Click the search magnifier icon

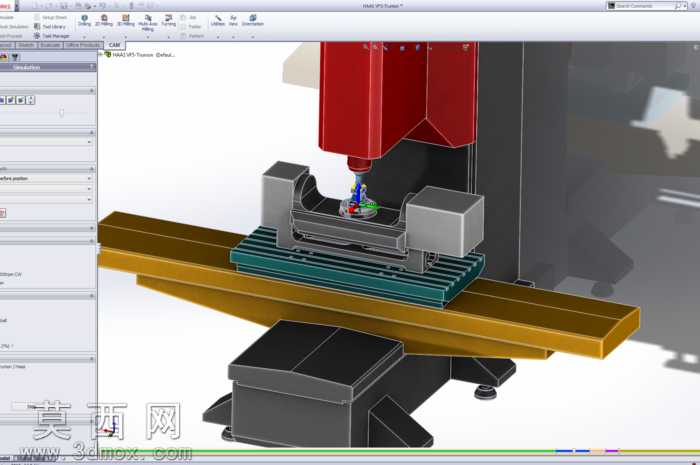(678, 6)
